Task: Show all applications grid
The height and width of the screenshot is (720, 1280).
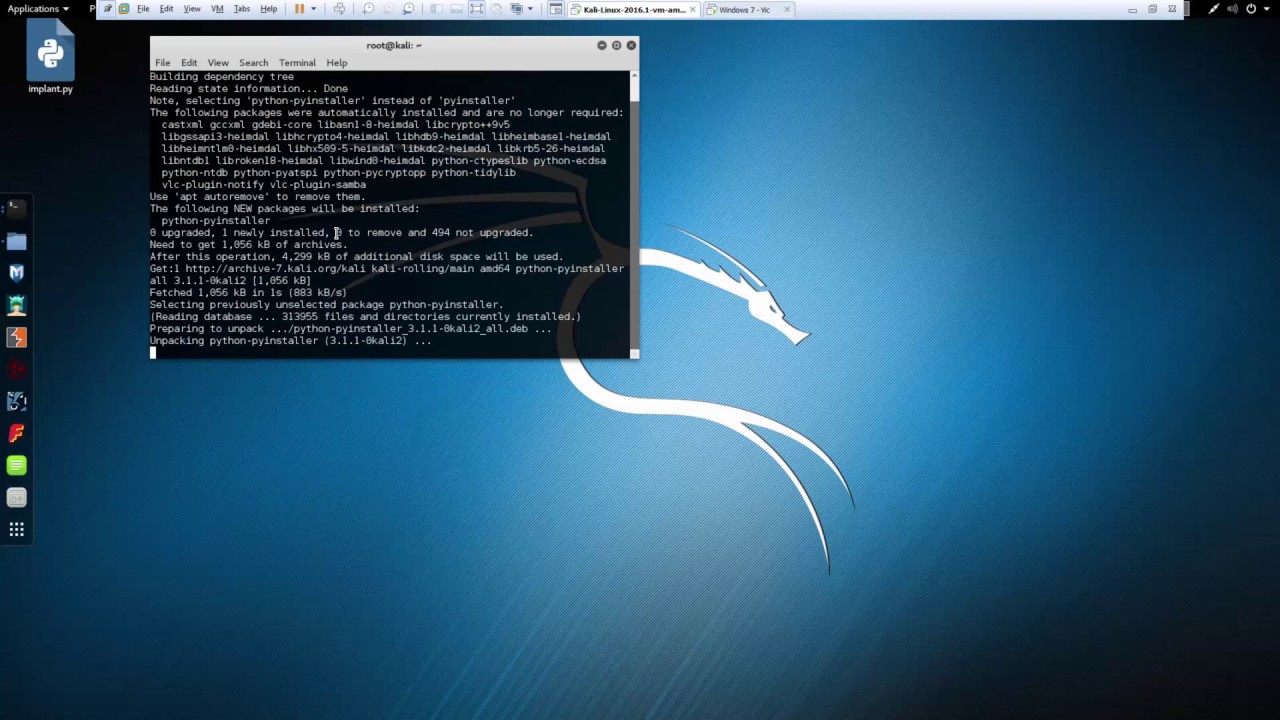Action: (16, 529)
